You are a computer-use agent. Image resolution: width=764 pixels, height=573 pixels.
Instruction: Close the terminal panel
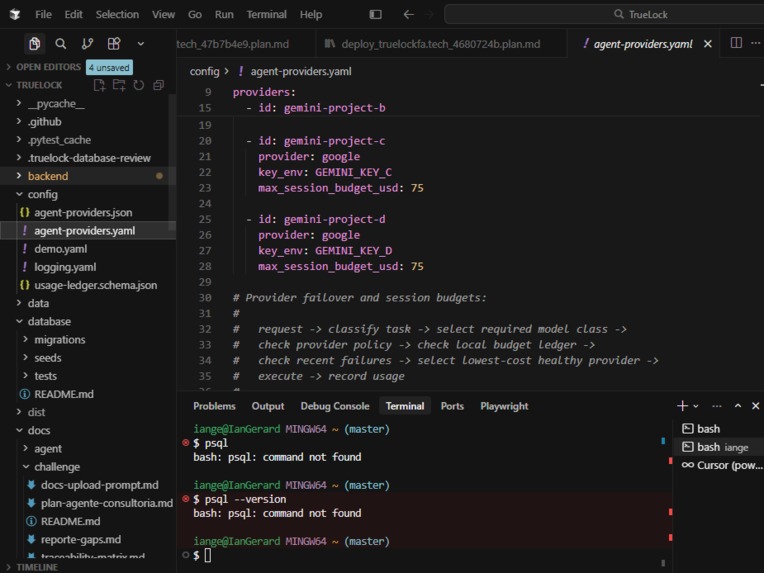pos(755,406)
